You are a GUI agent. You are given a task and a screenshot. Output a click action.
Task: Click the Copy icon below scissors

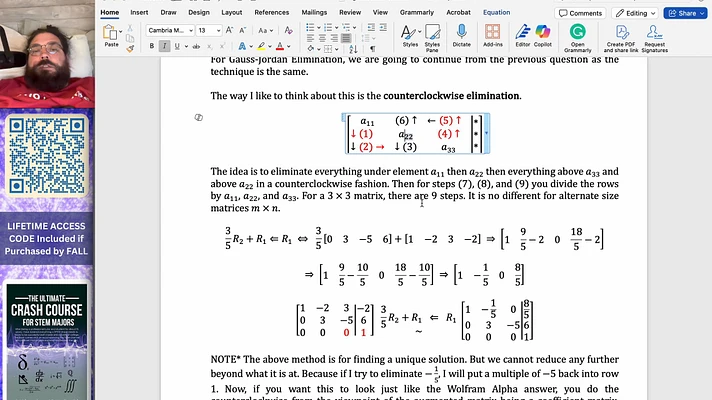(x=130, y=38)
